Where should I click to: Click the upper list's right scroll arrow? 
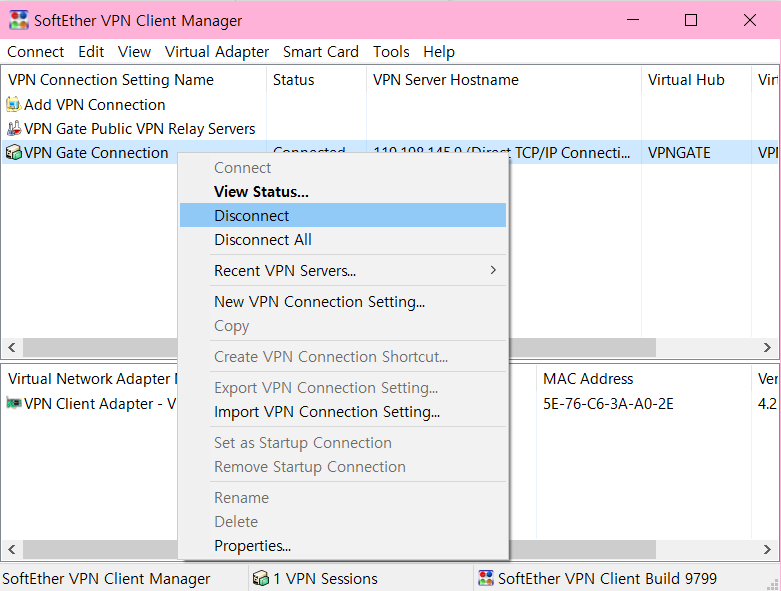coord(767,347)
